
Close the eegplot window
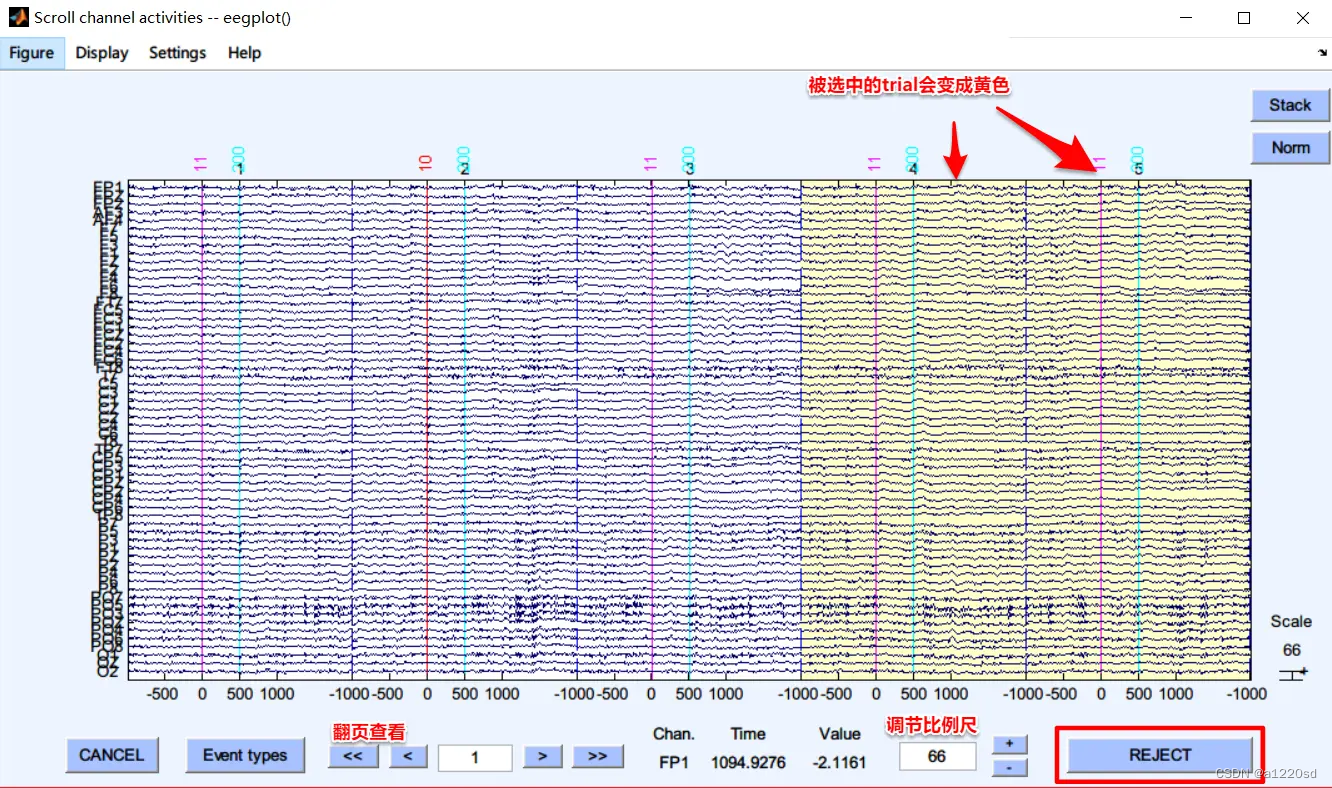point(1303,17)
